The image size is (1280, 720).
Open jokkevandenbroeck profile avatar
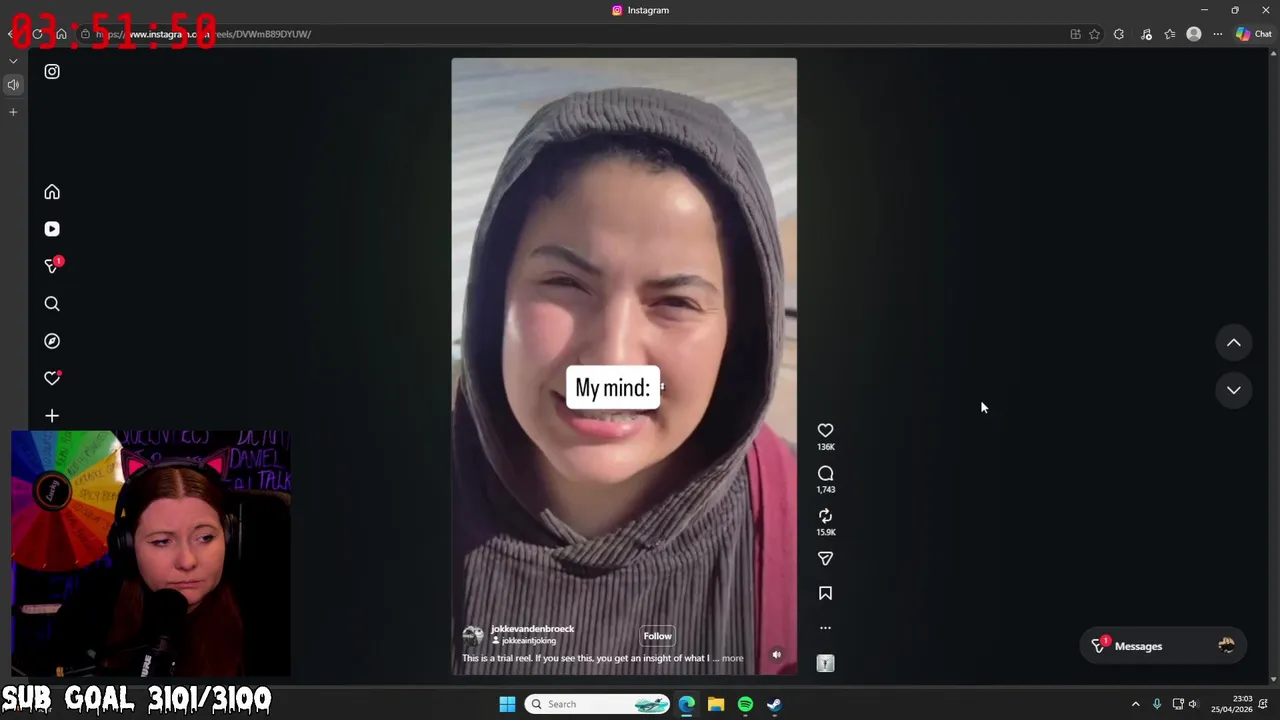pos(473,634)
